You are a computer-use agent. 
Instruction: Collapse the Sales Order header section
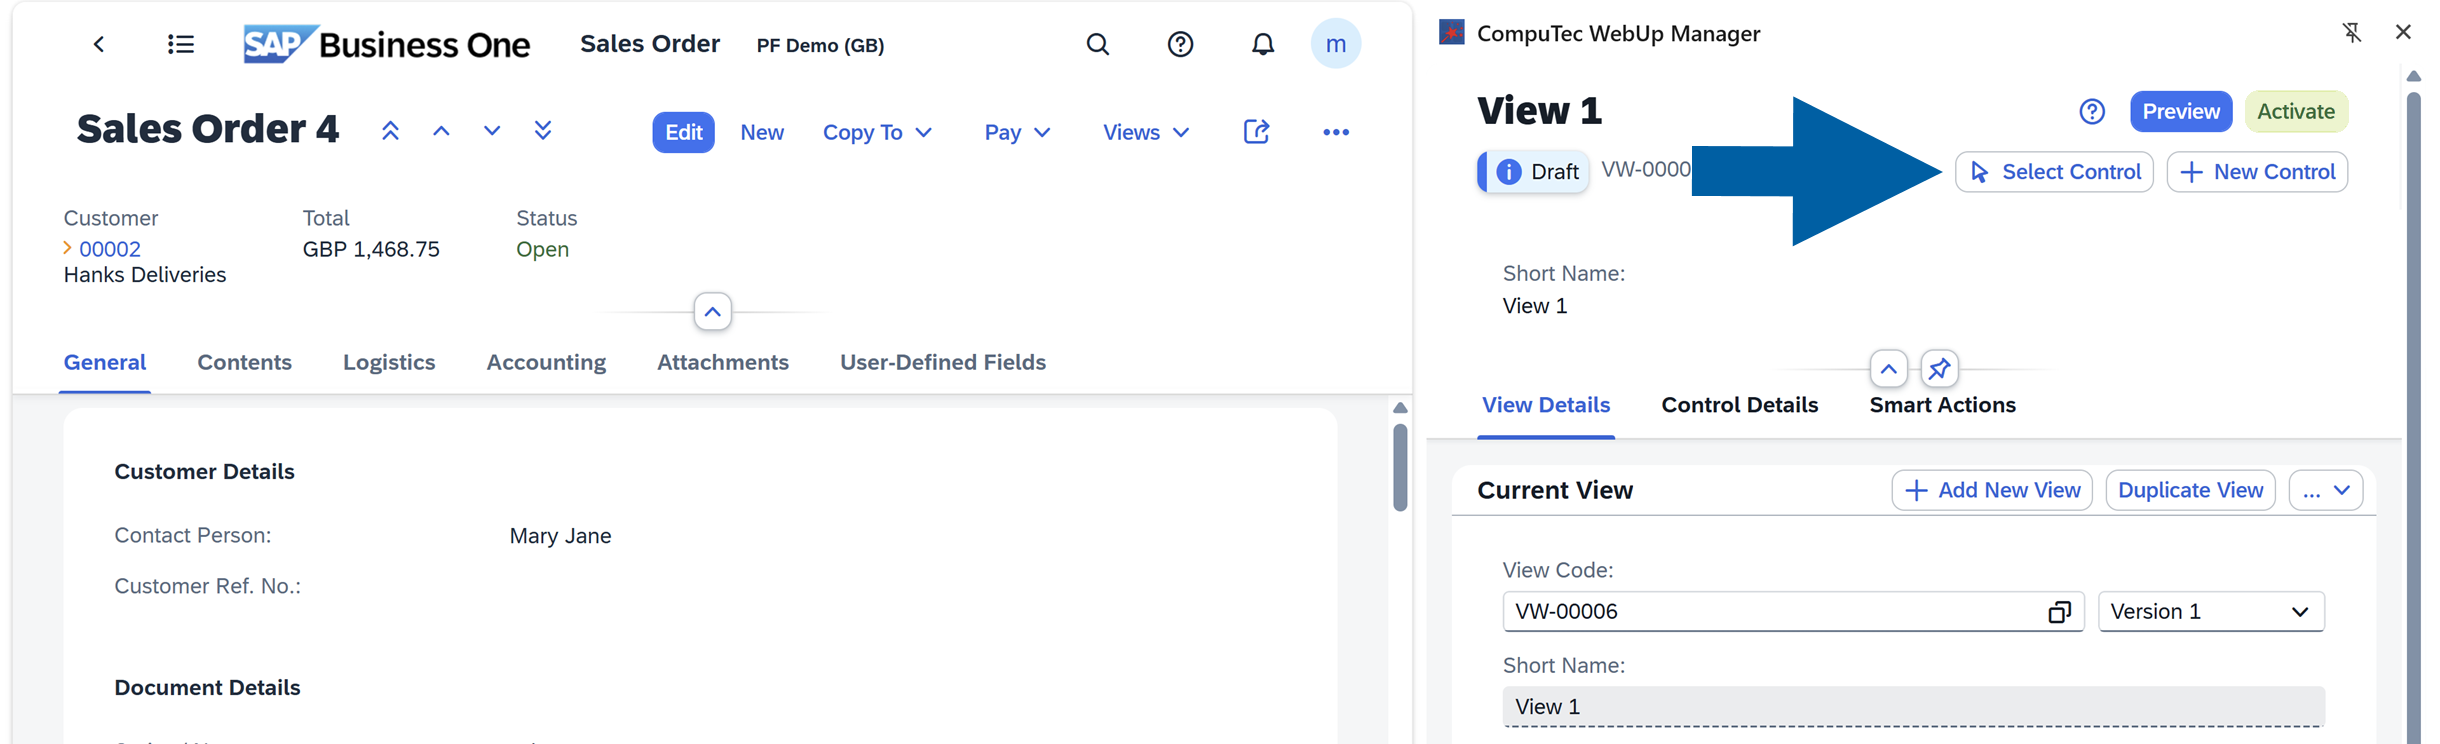tap(712, 312)
